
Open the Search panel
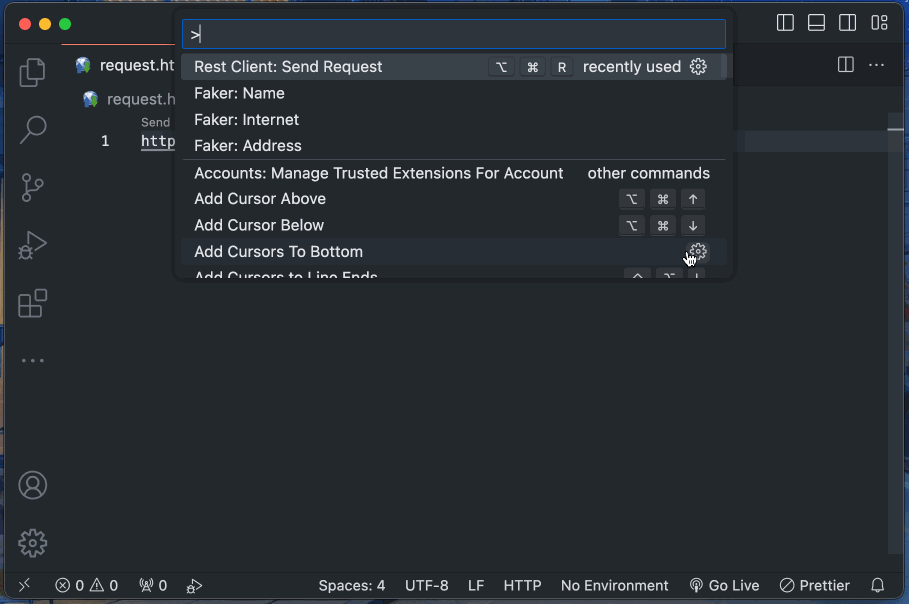[x=32, y=130]
